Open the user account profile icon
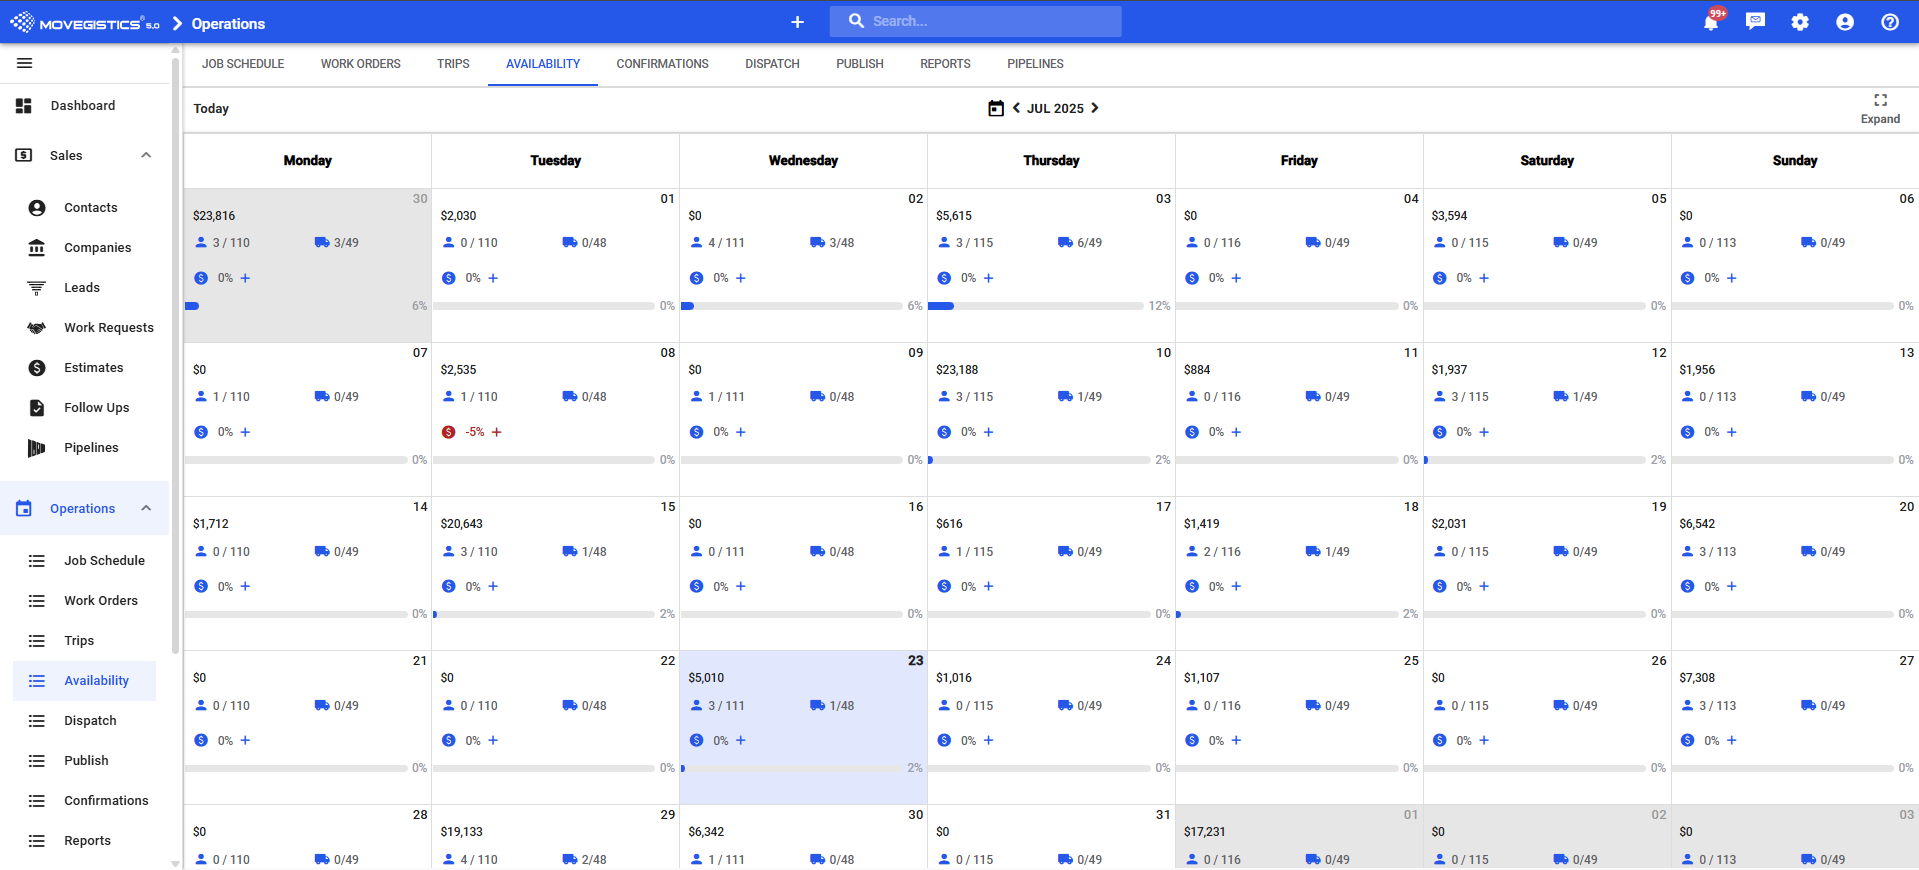Image resolution: width=1919 pixels, height=870 pixels. (x=1845, y=22)
